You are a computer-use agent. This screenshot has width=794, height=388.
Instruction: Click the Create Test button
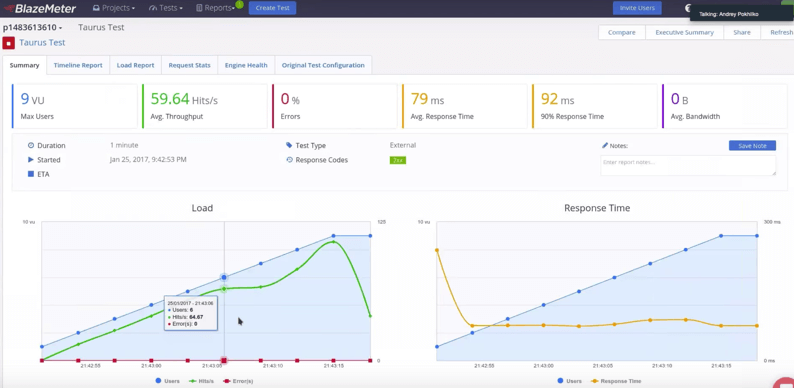pos(272,8)
